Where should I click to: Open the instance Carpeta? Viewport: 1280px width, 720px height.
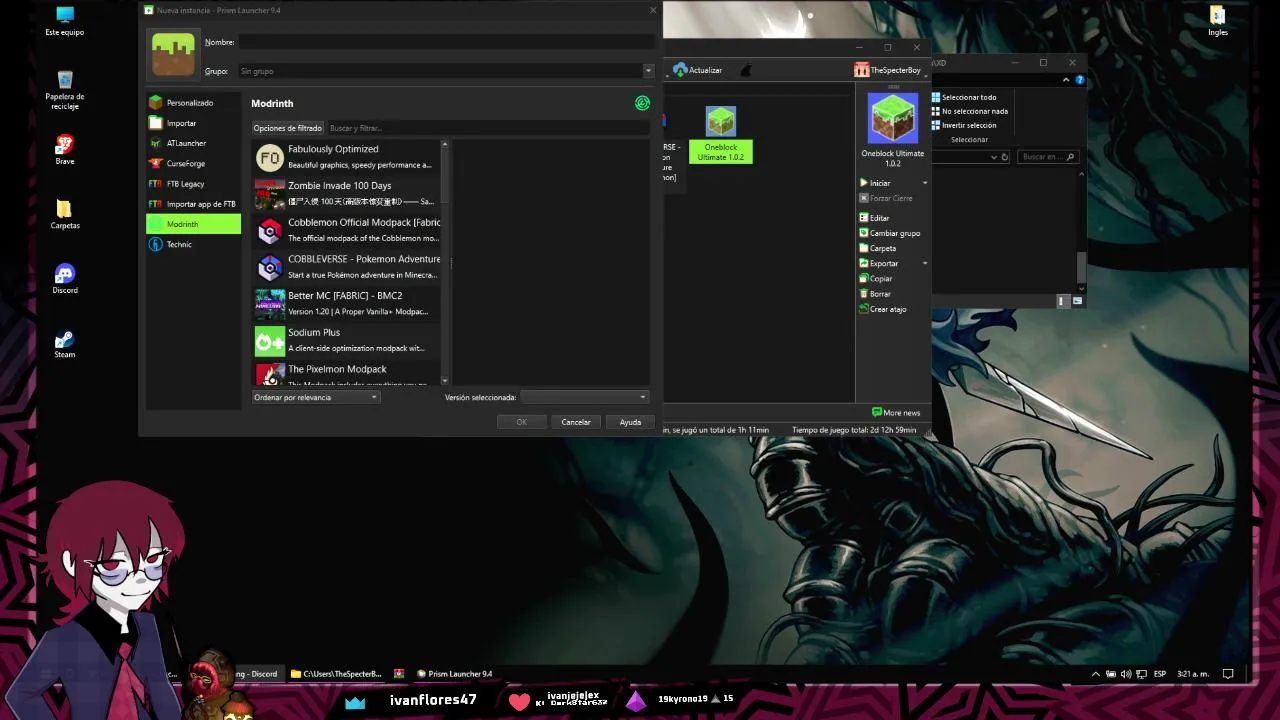coord(878,248)
